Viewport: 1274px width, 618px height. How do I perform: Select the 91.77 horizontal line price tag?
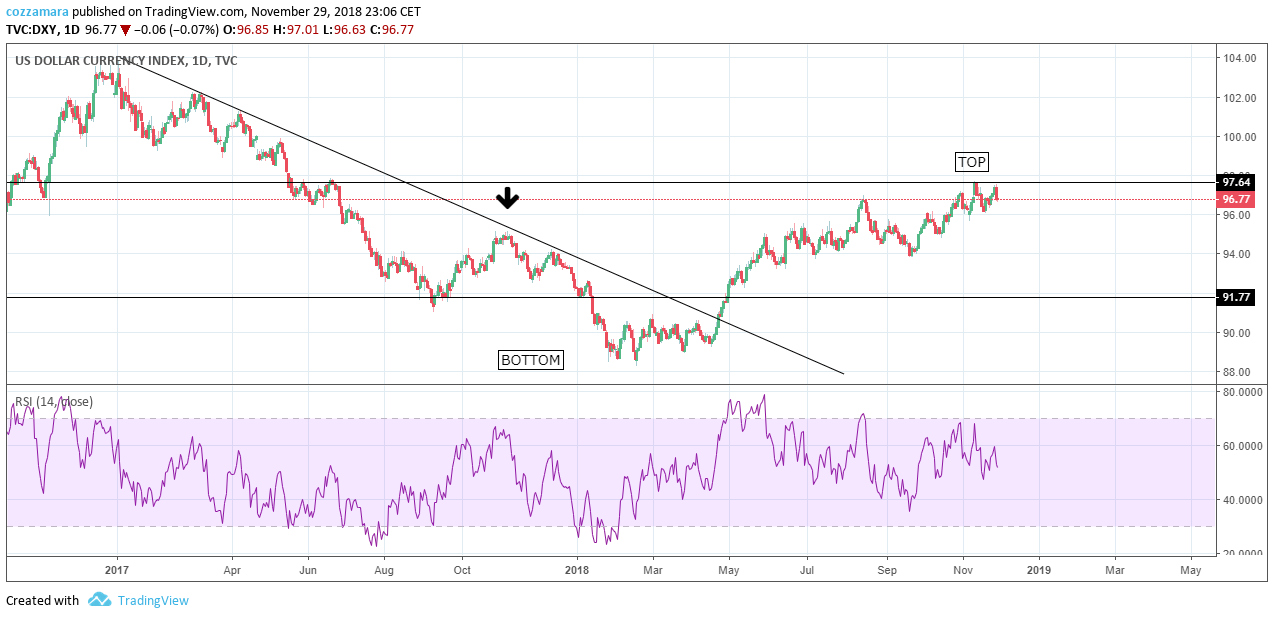[x=1236, y=297]
